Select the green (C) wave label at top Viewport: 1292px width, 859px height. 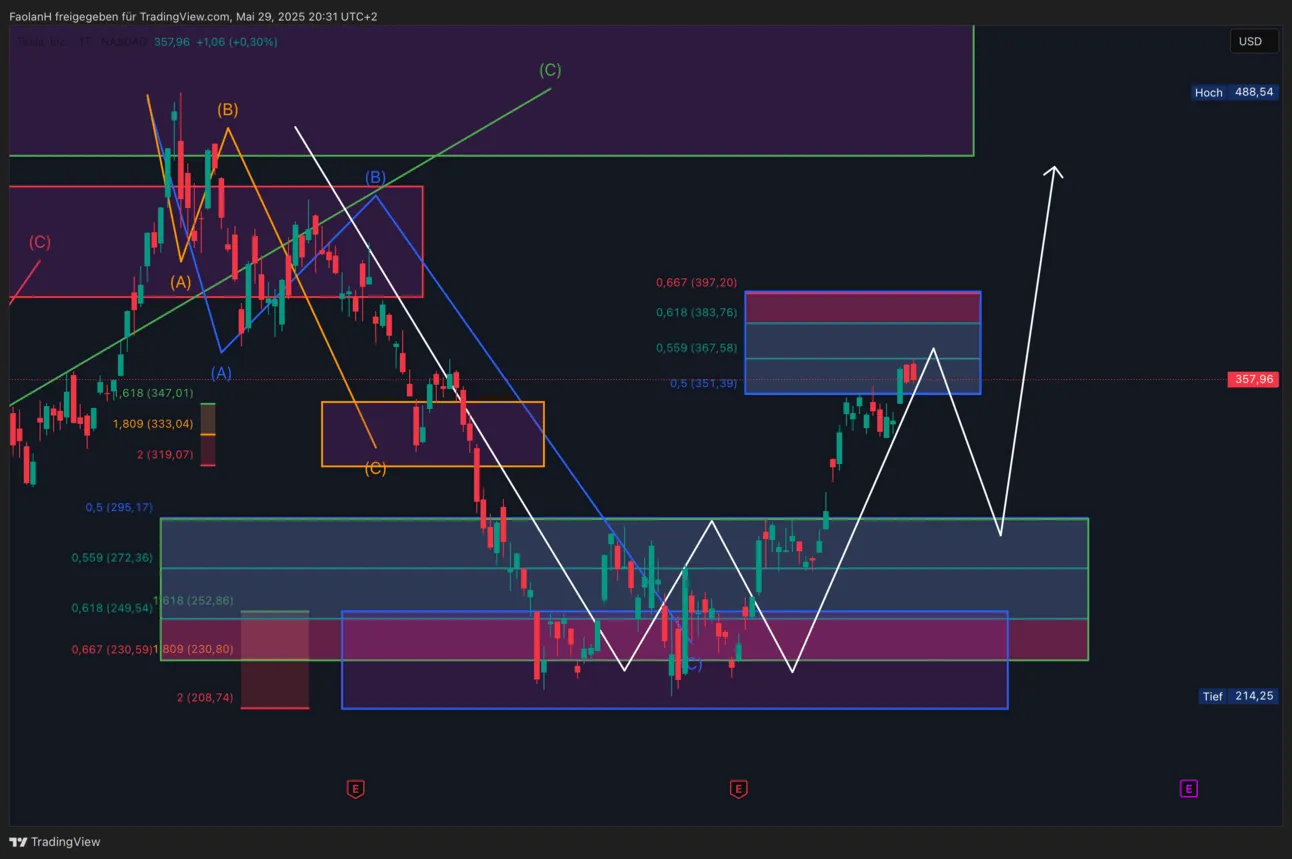pyautogui.click(x=550, y=70)
